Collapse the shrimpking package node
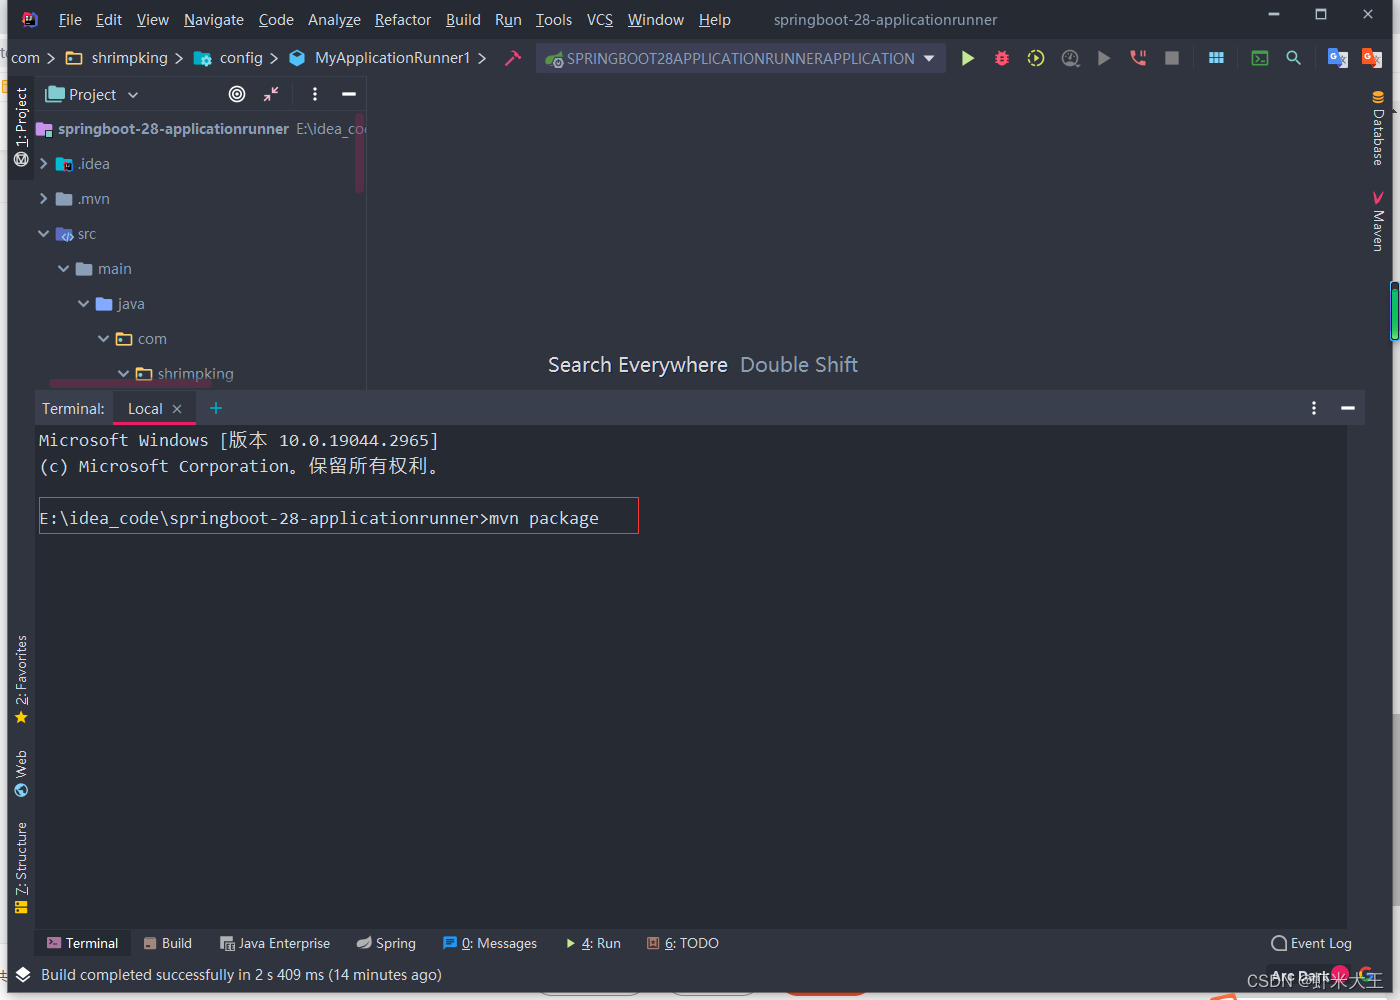Screen dimensions: 1400x1000 (x=122, y=373)
